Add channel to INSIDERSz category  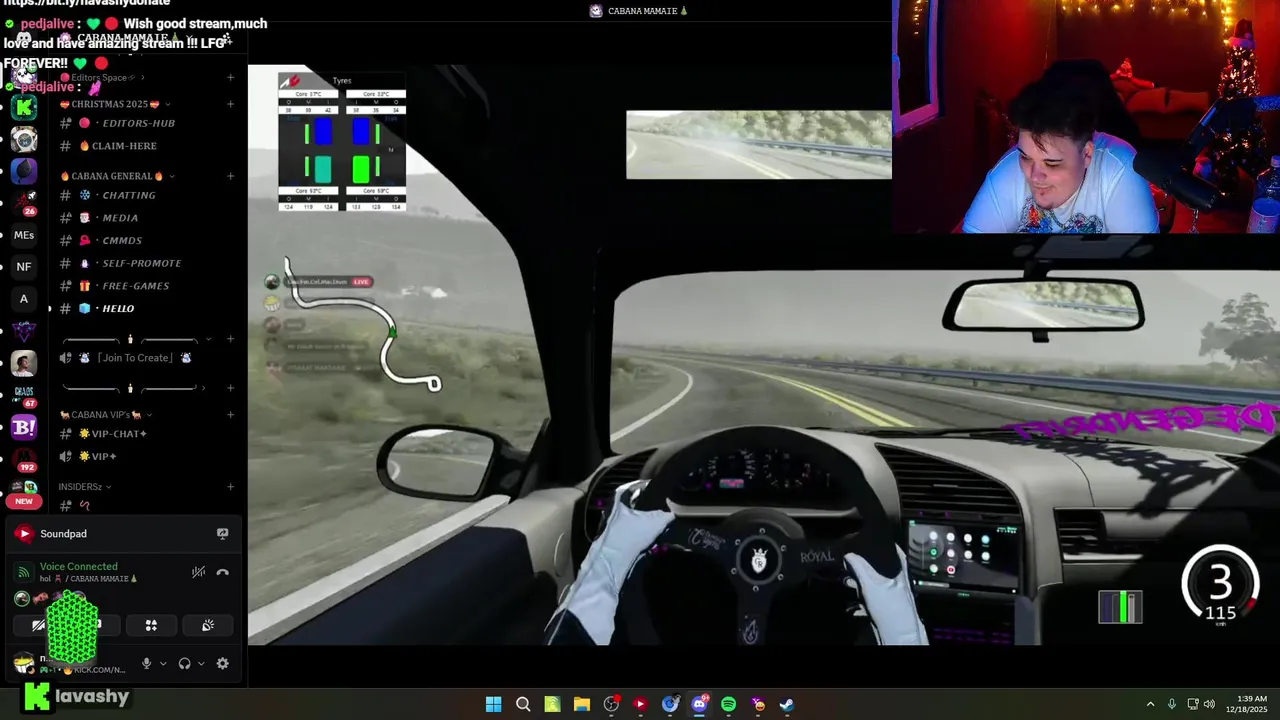(x=230, y=487)
